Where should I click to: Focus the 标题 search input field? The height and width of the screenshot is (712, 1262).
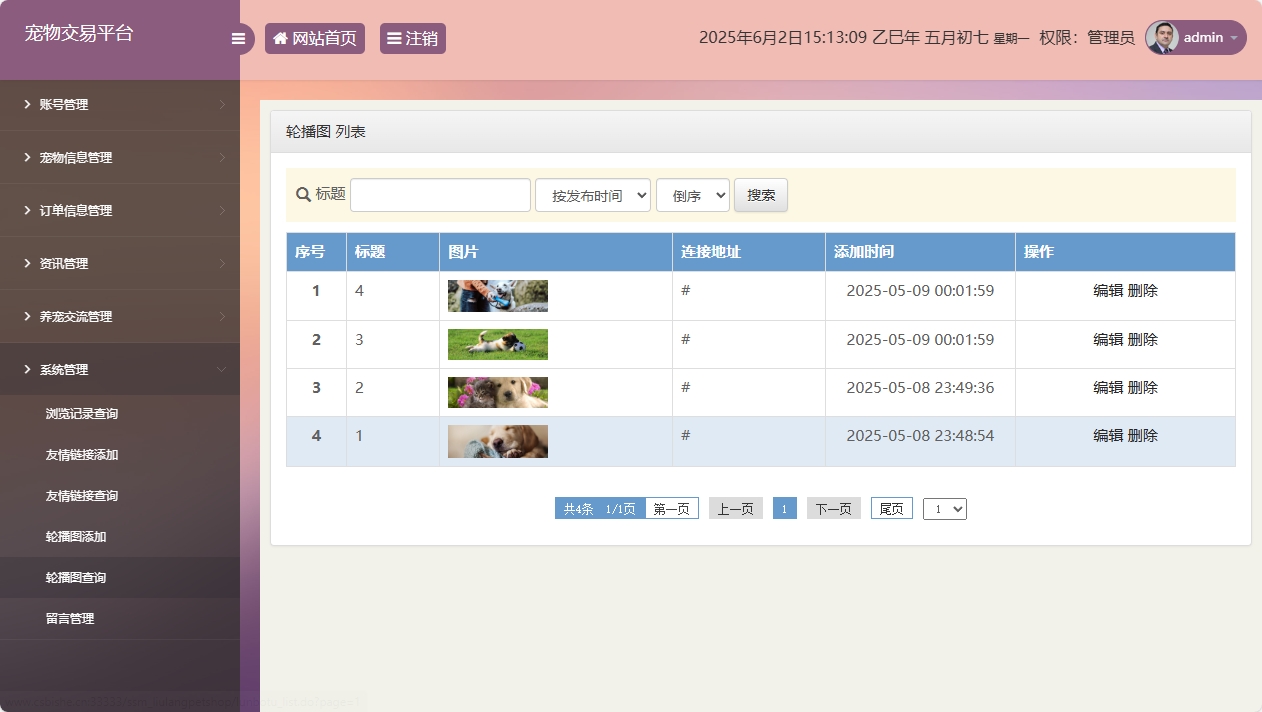click(x=440, y=195)
